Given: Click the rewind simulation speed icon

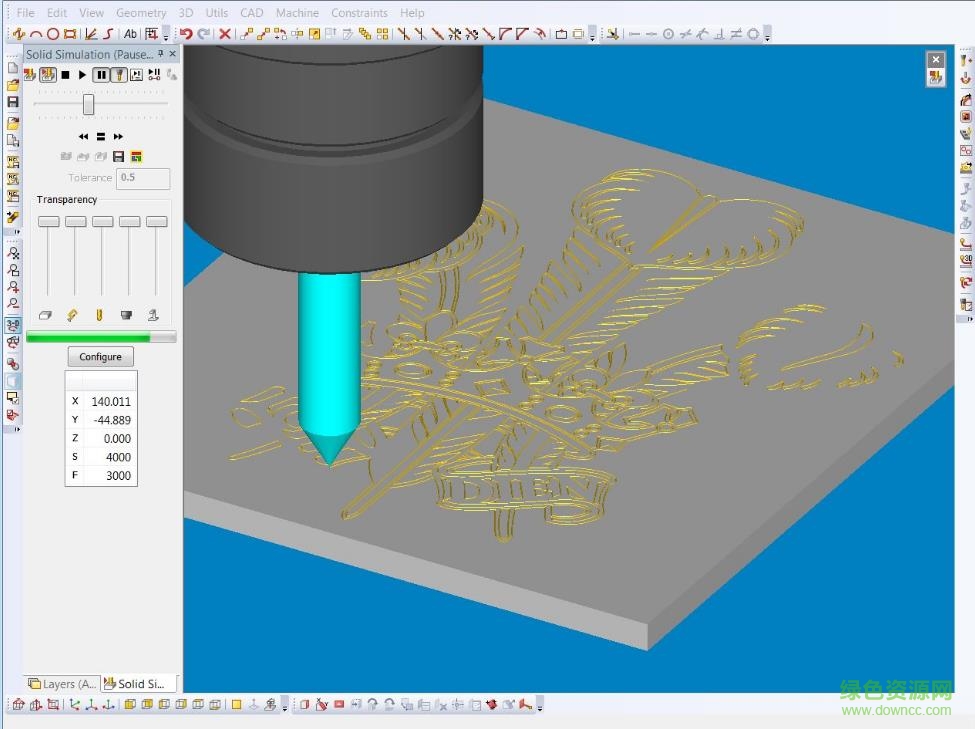Looking at the screenshot, I should [x=83, y=136].
